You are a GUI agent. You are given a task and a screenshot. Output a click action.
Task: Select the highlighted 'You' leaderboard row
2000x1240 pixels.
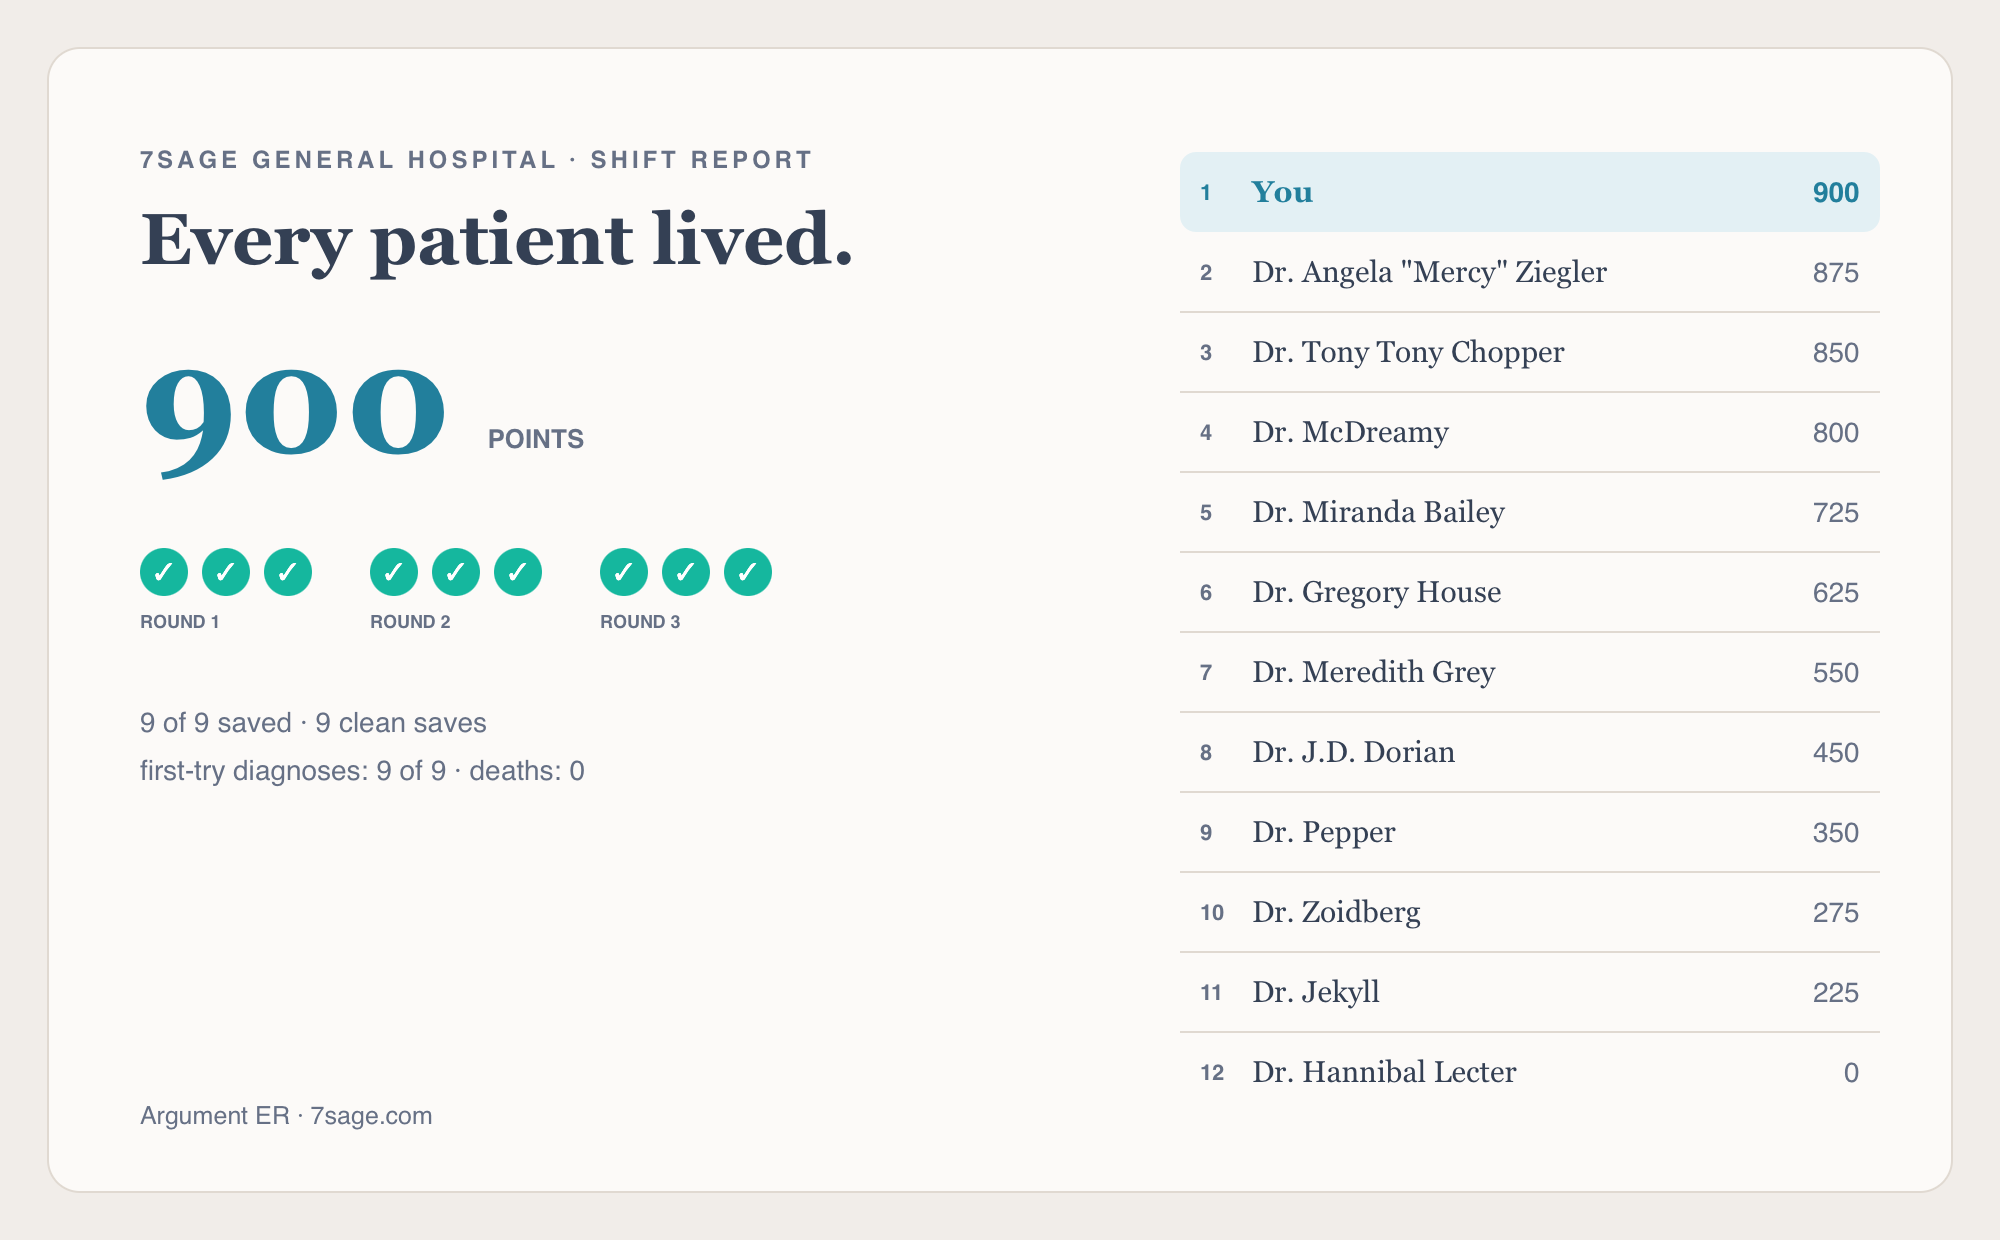(x=1530, y=192)
